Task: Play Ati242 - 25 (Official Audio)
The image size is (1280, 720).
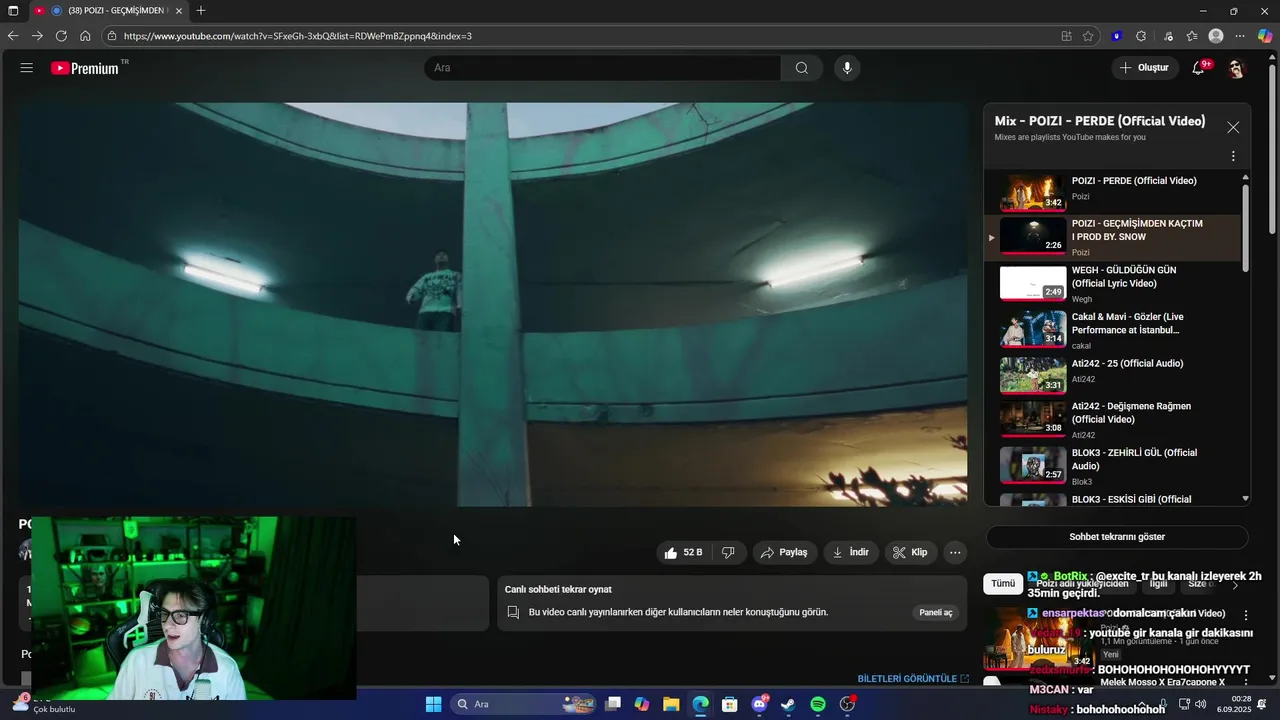Action: point(1113,376)
